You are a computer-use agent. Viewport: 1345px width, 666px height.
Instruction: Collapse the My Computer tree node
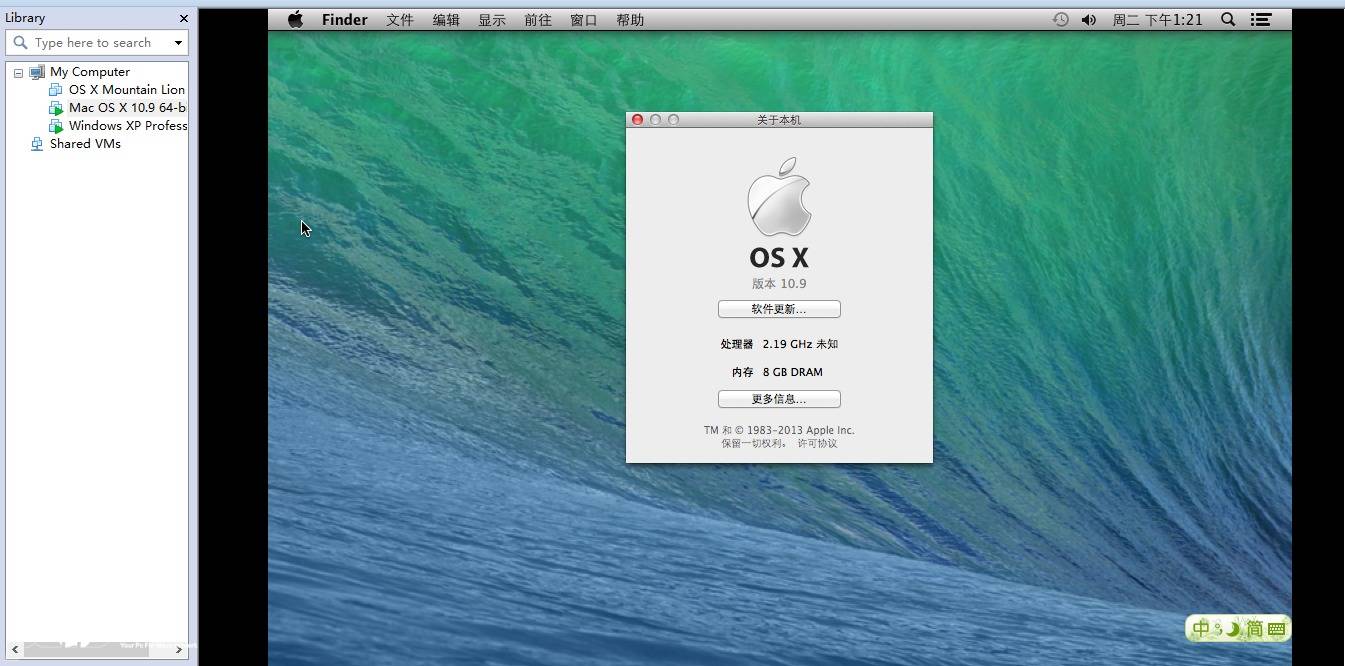(18, 73)
